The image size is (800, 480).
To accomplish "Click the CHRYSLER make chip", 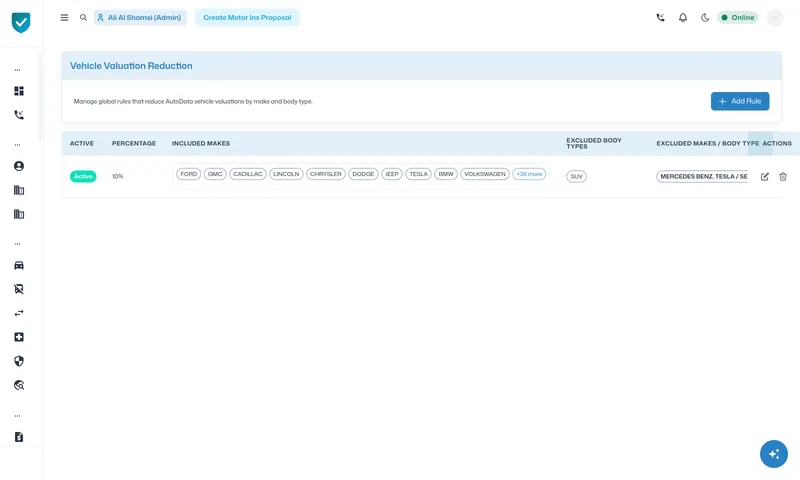I will tap(326, 174).
